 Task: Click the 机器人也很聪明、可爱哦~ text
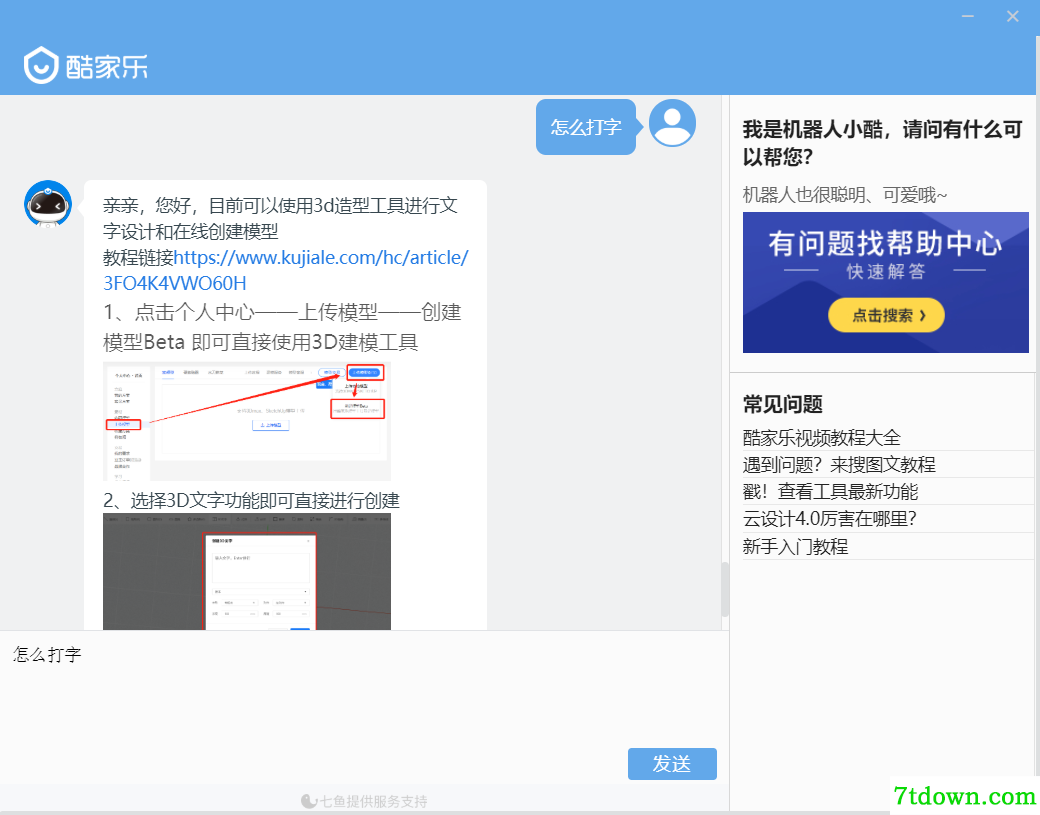coord(845,195)
